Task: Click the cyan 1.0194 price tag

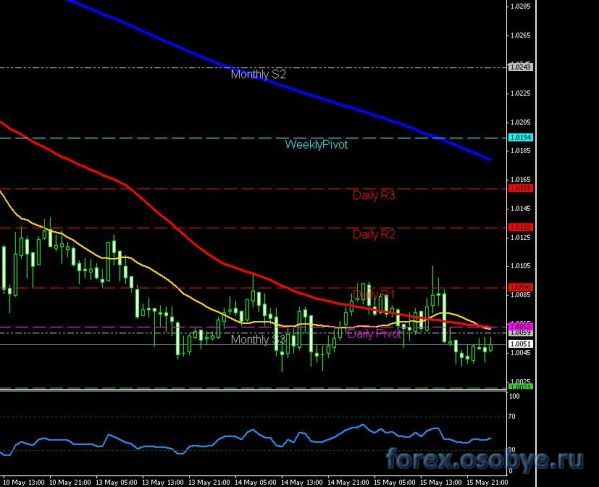Action: point(520,138)
